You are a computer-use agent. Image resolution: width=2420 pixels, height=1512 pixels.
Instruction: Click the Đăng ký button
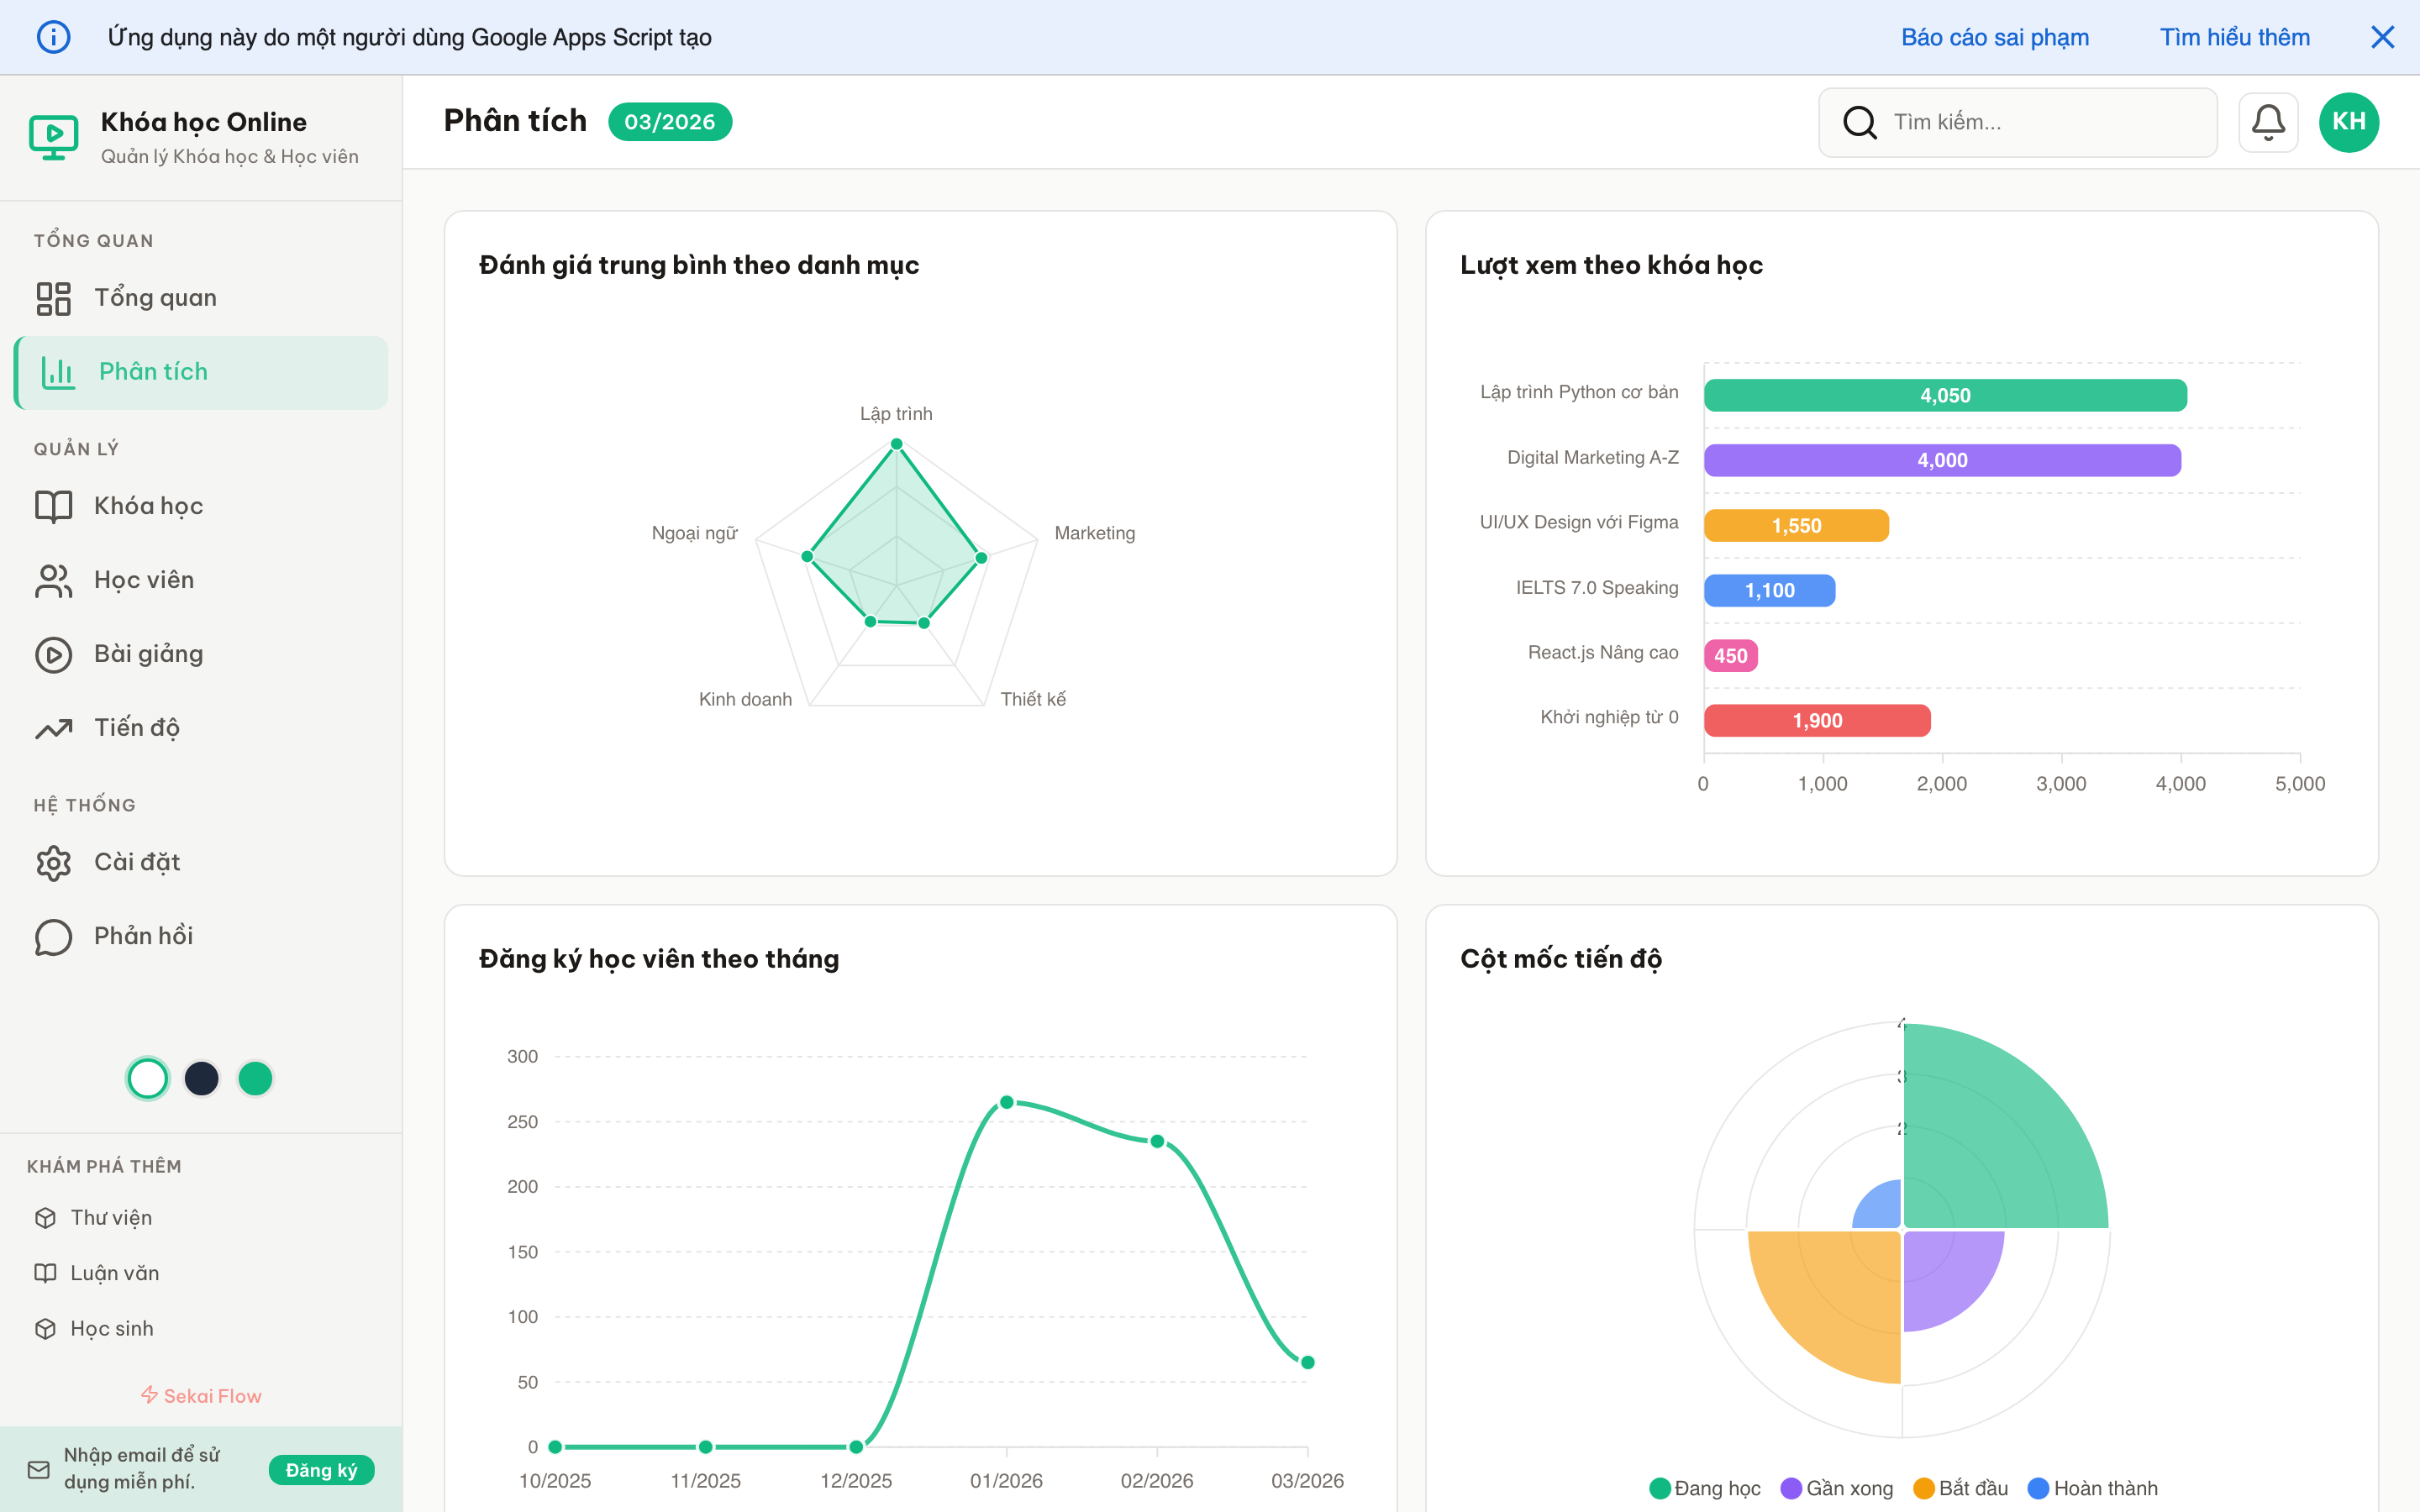[321, 1470]
